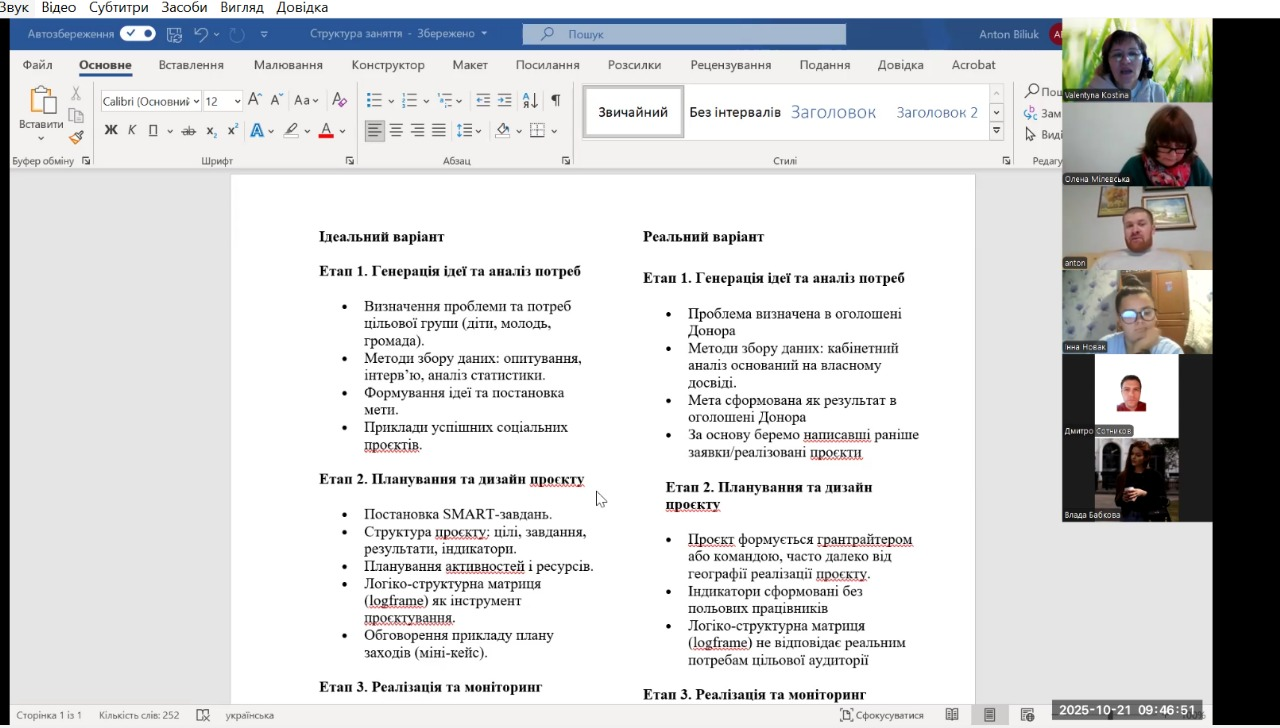
Task: Click the Format Painter brush icon
Action: [x=76, y=137]
